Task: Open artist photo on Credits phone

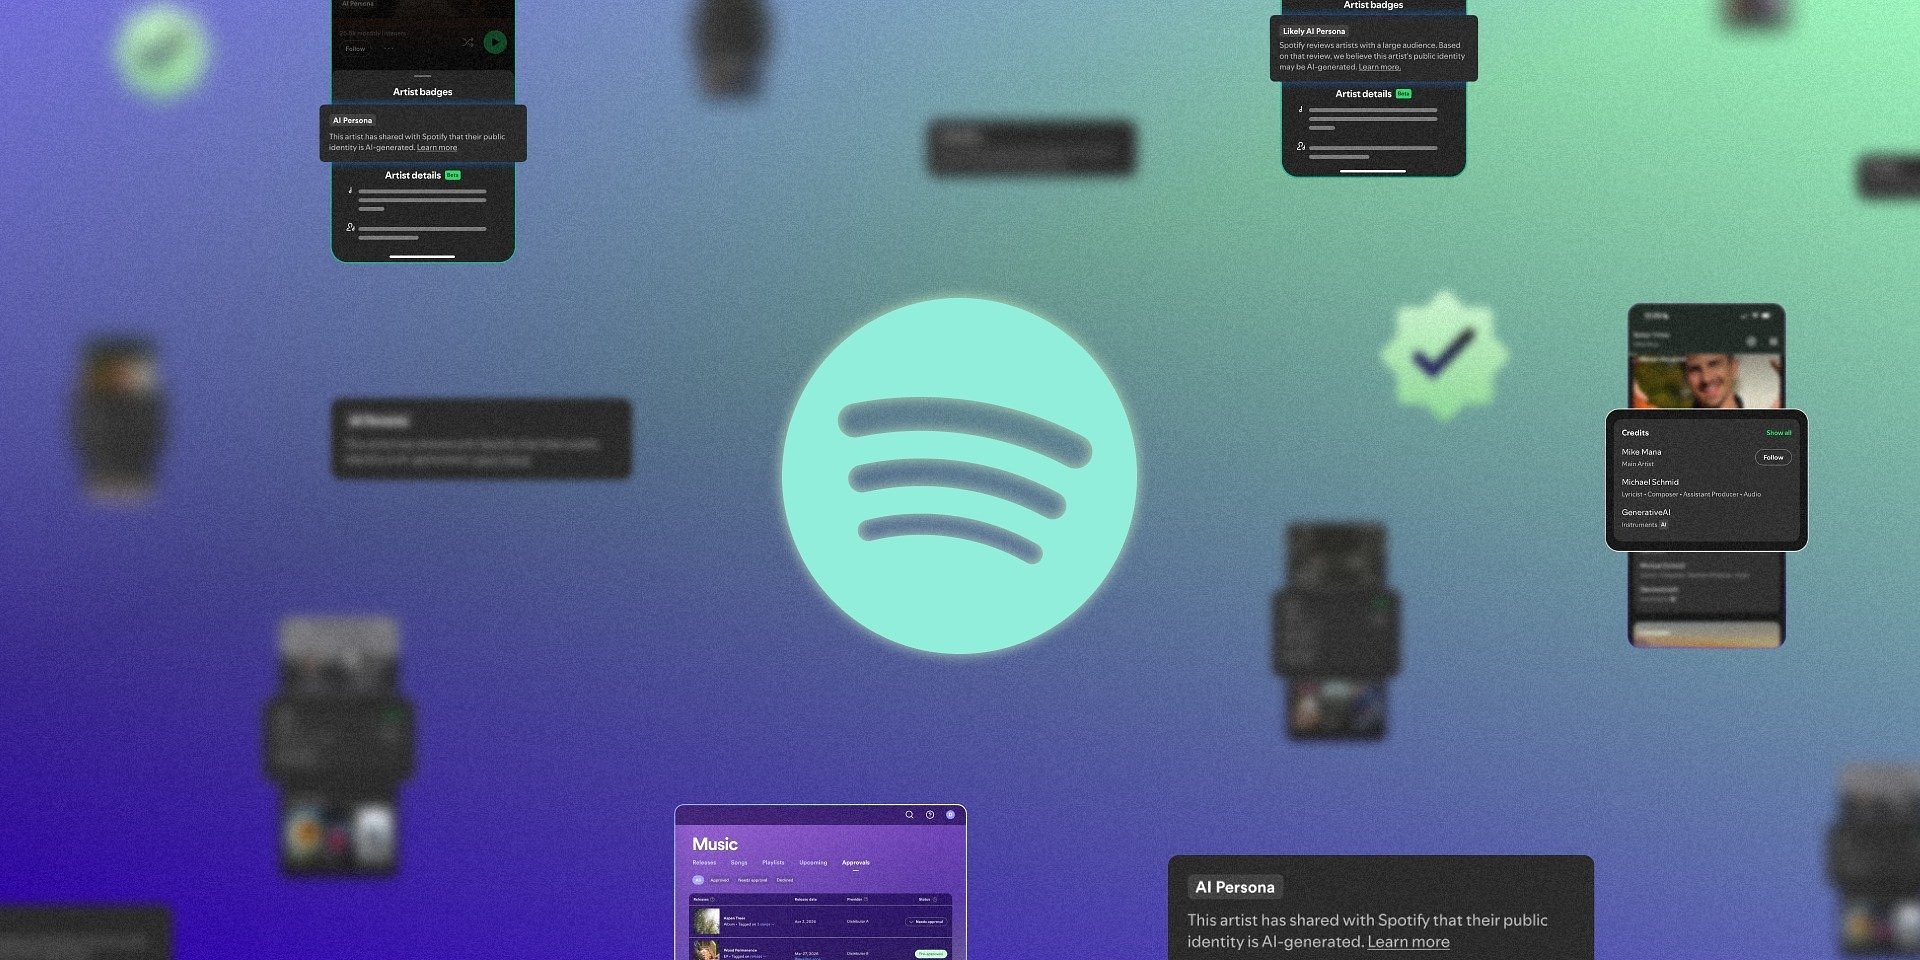Action: [1707, 381]
